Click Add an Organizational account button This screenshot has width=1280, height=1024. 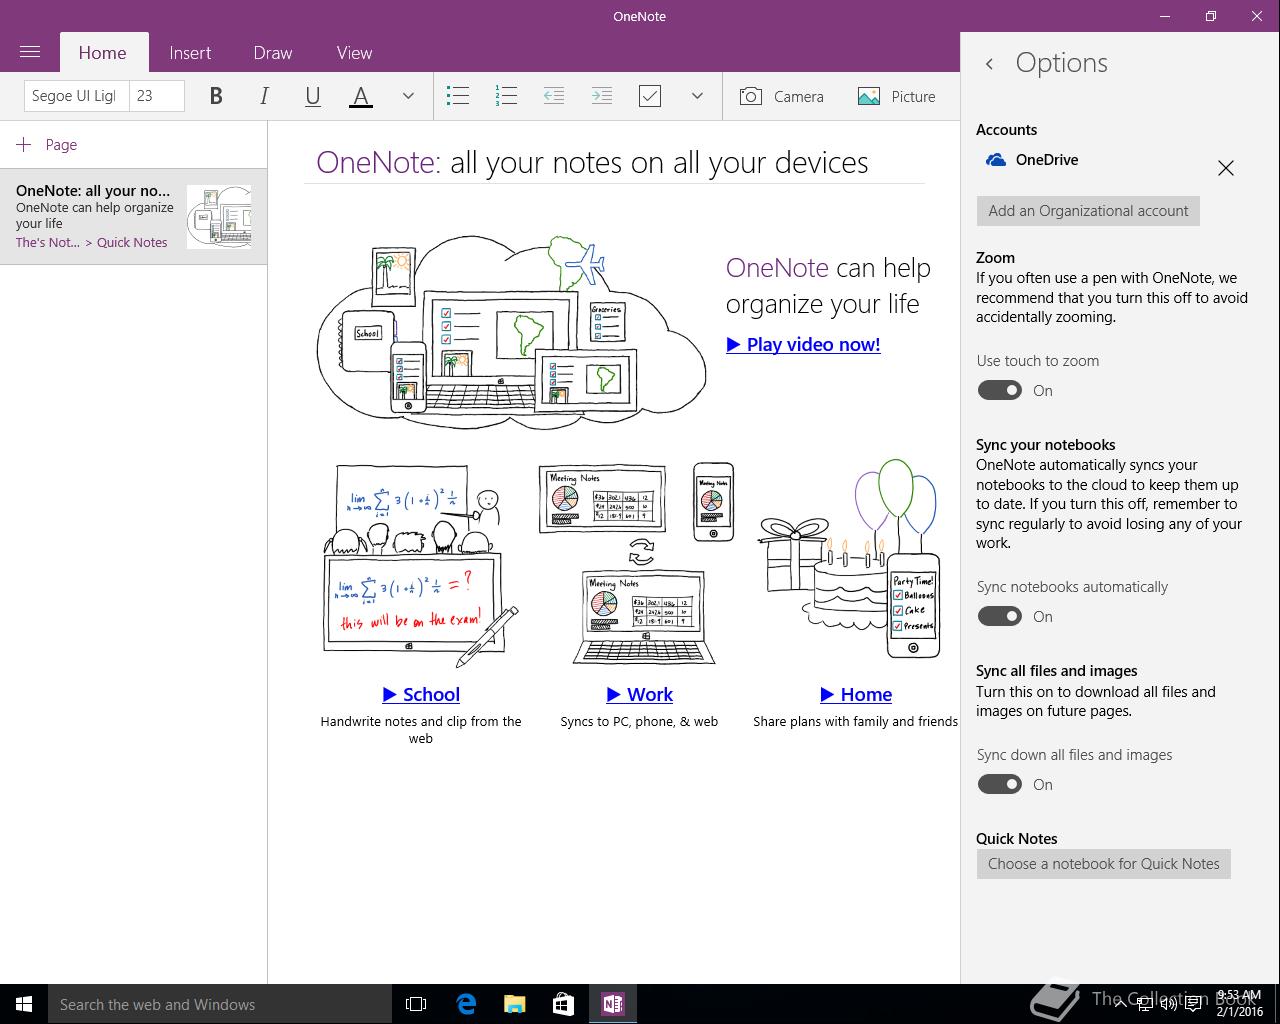(1088, 211)
